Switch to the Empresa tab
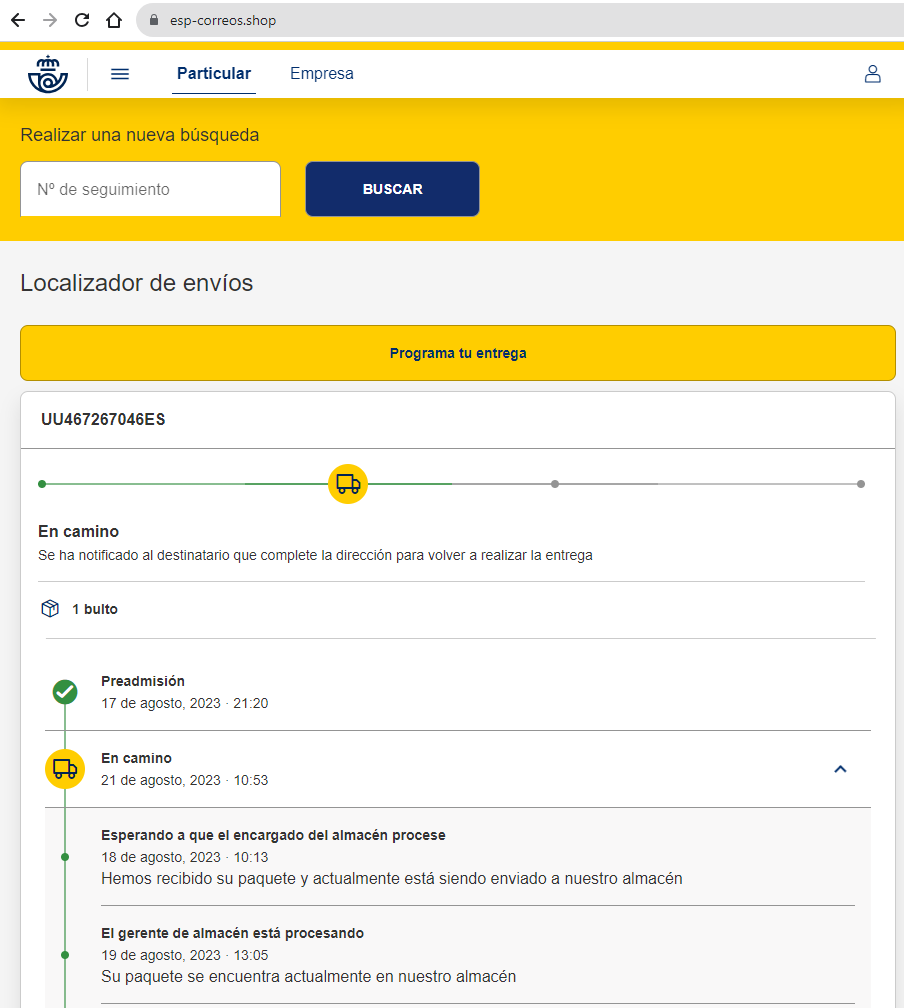904x1008 pixels. (321, 73)
